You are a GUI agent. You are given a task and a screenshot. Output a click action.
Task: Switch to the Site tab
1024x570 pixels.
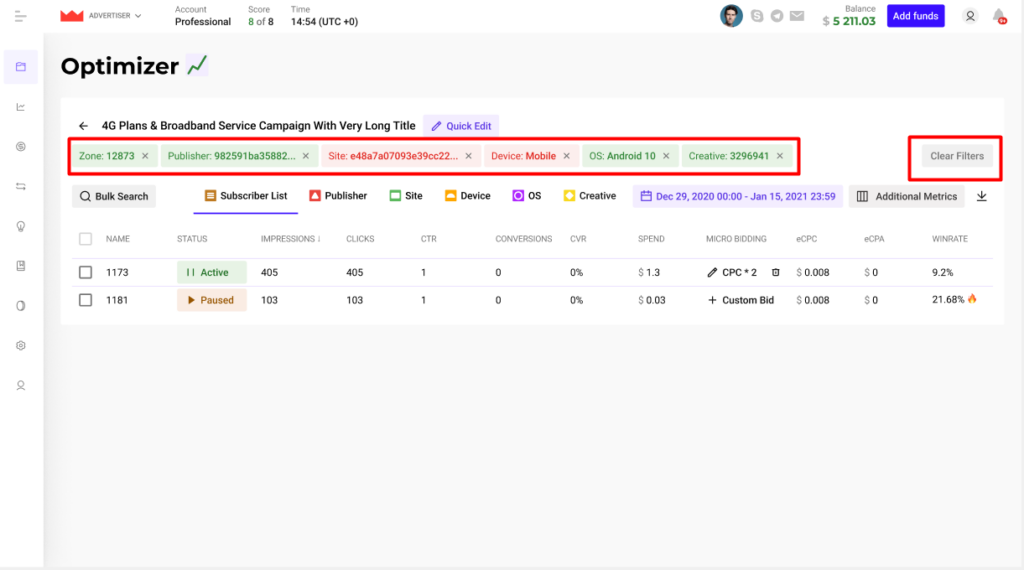click(406, 196)
